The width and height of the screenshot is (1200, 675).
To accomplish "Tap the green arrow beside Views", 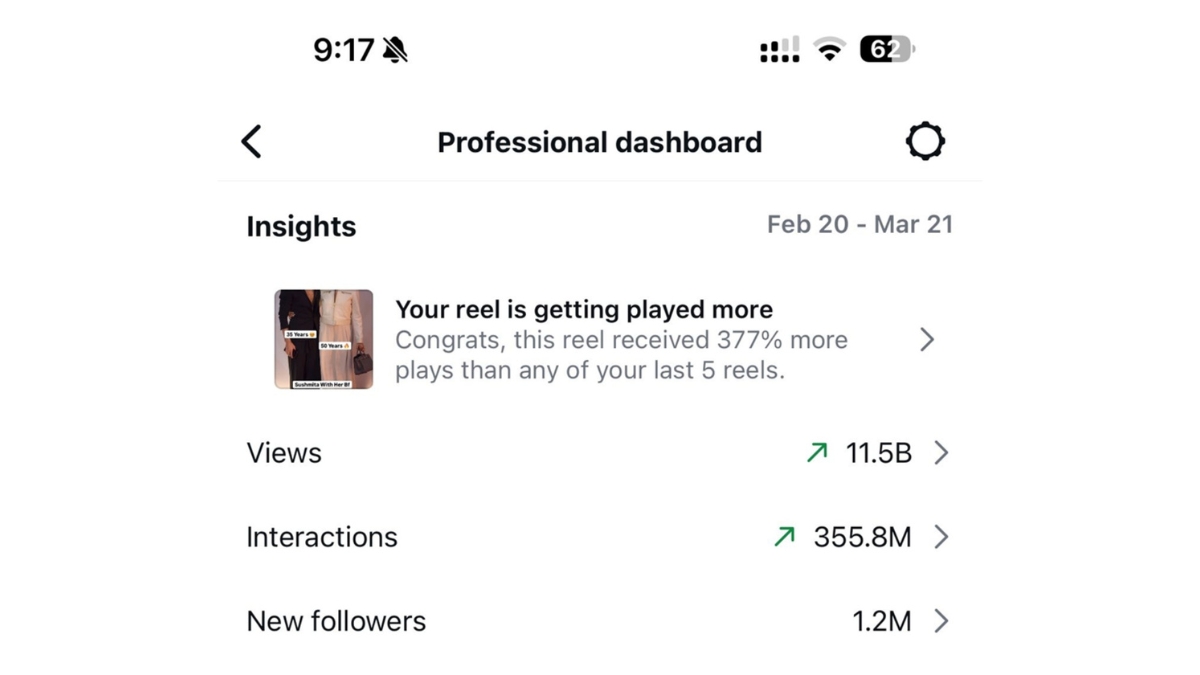I will point(817,453).
